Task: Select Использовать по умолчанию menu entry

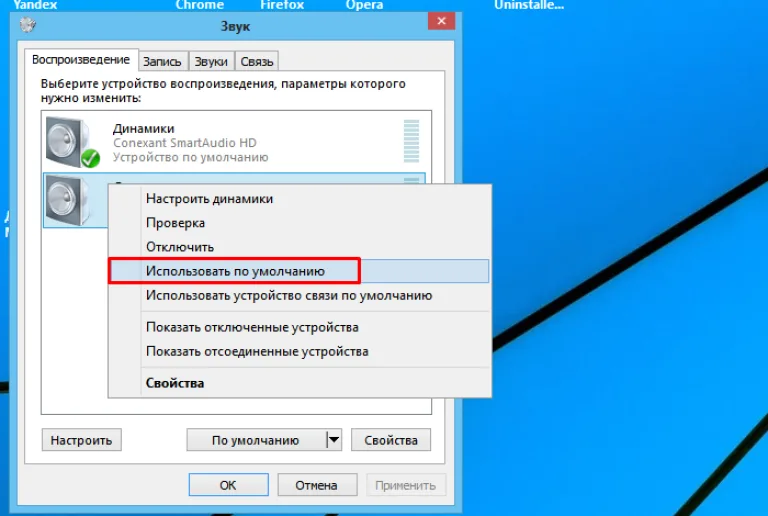Action: tap(299, 271)
